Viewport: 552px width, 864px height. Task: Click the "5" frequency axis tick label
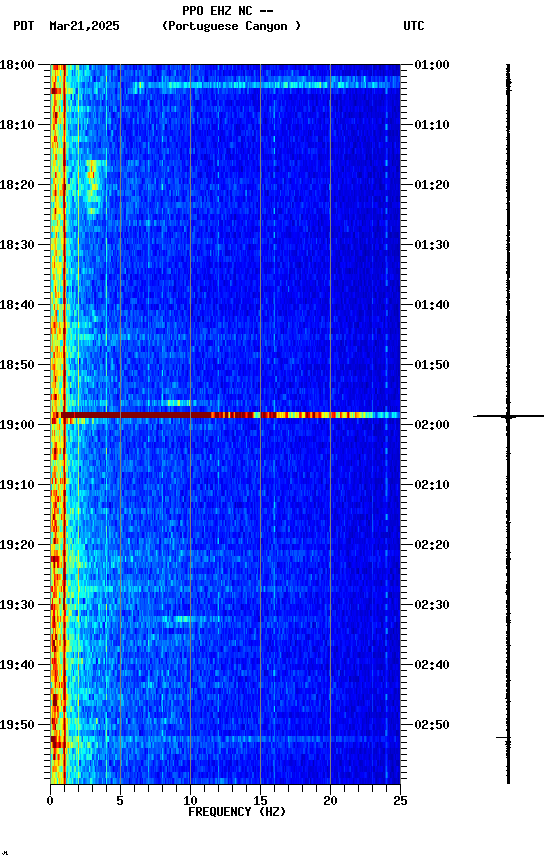tap(120, 801)
